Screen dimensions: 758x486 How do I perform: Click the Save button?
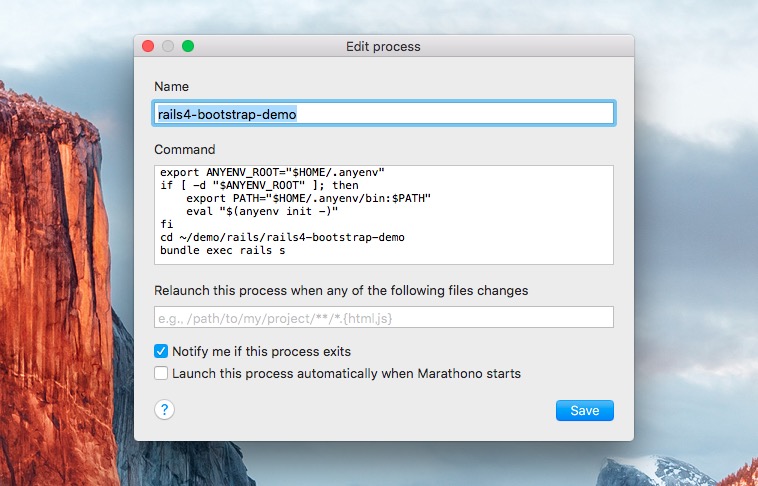point(584,410)
